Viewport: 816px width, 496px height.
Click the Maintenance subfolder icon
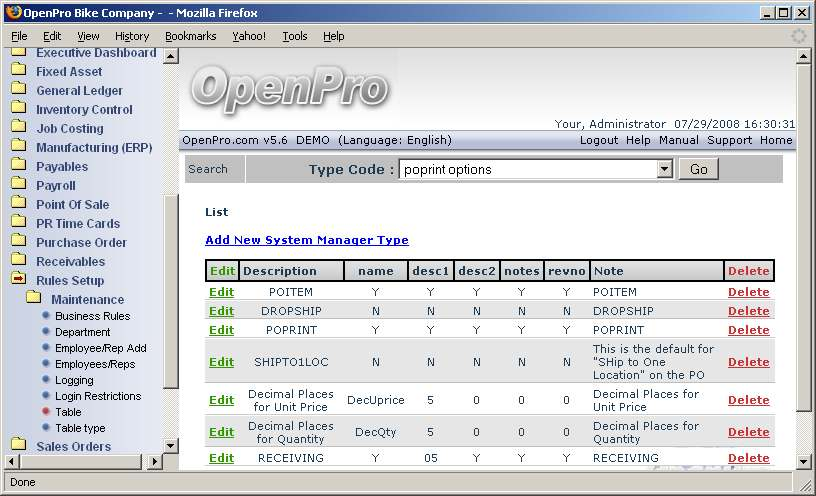click(33, 299)
